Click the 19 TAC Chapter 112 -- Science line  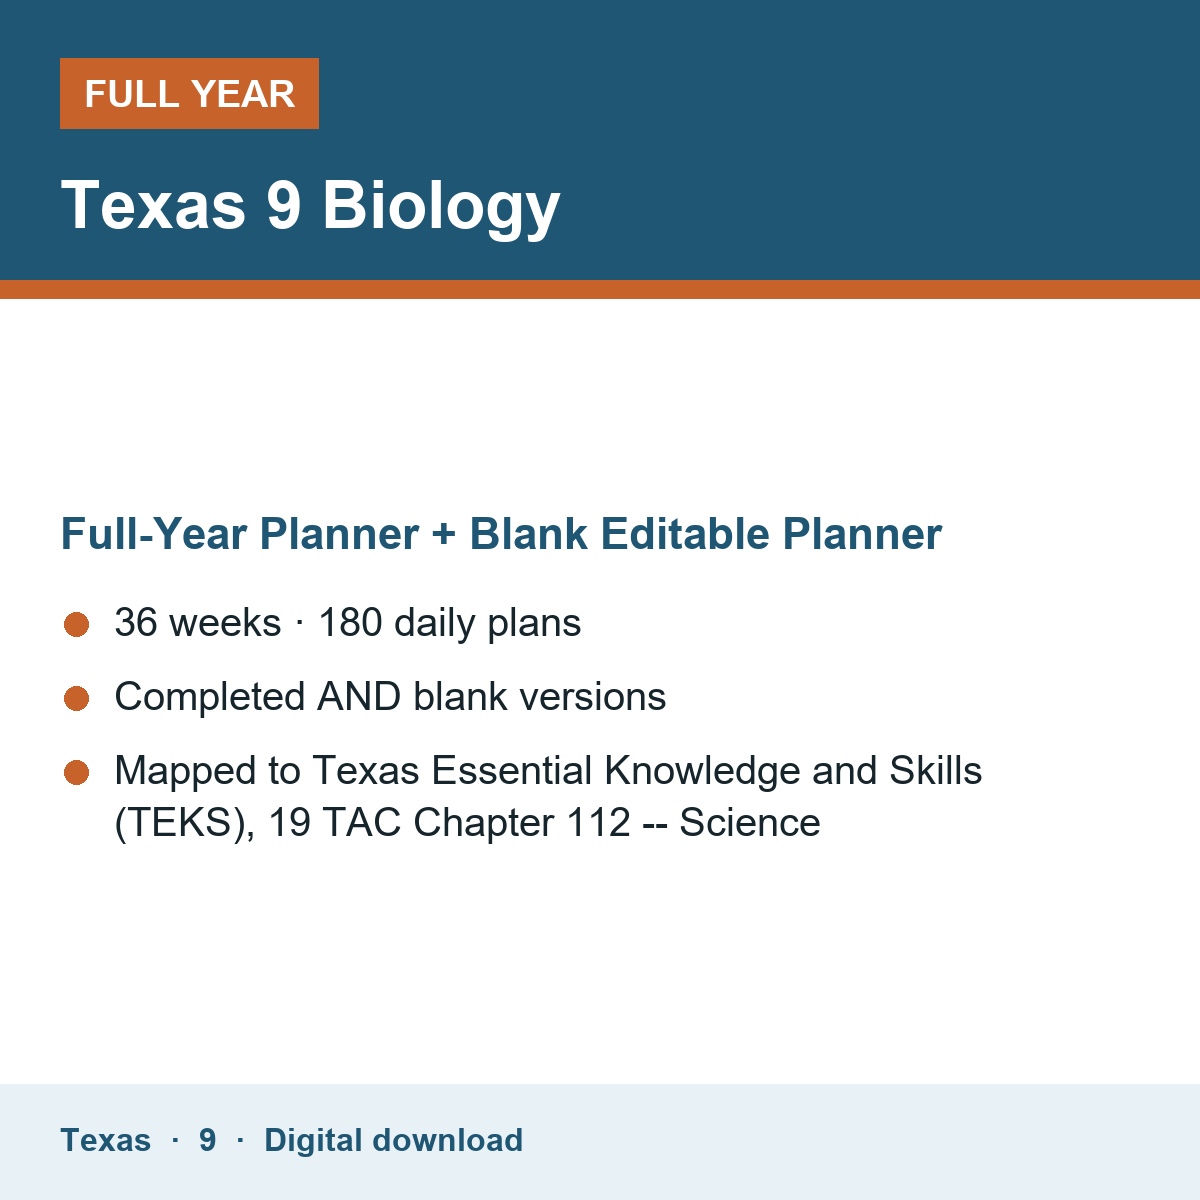pyautogui.click(x=467, y=823)
